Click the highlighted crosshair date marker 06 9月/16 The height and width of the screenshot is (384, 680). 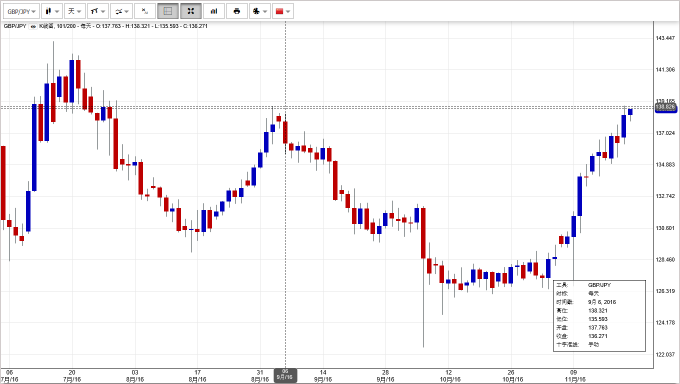pyautogui.click(x=285, y=375)
